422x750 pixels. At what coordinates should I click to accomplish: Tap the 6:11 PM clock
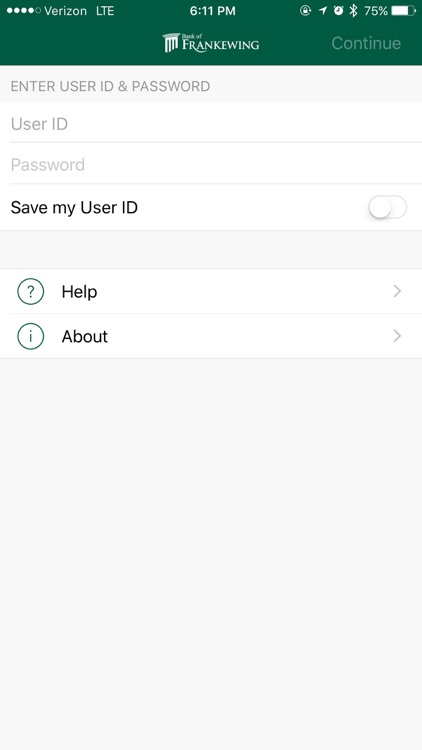212,11
